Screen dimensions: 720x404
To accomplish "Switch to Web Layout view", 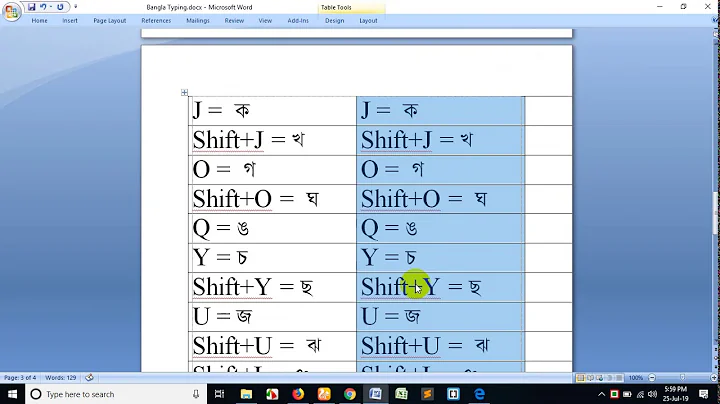I will [600, 378].
